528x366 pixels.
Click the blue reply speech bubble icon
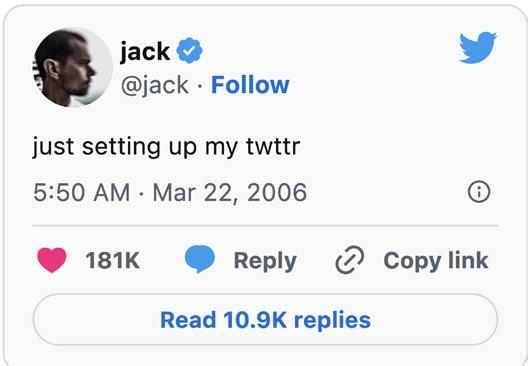pos(200,259)
